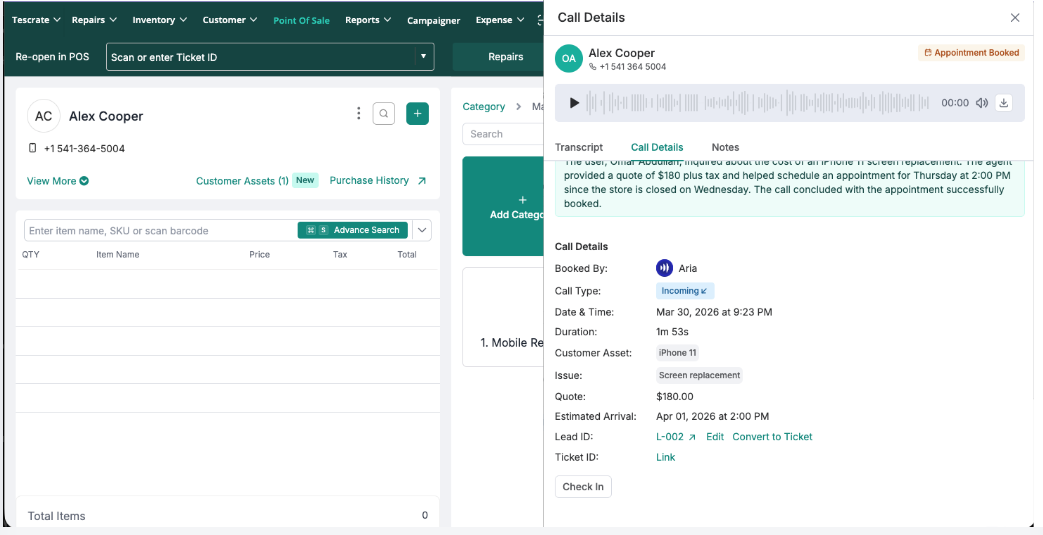Click the item name or SKU input field
1043x535 pixels.
(x=160, y=231)
